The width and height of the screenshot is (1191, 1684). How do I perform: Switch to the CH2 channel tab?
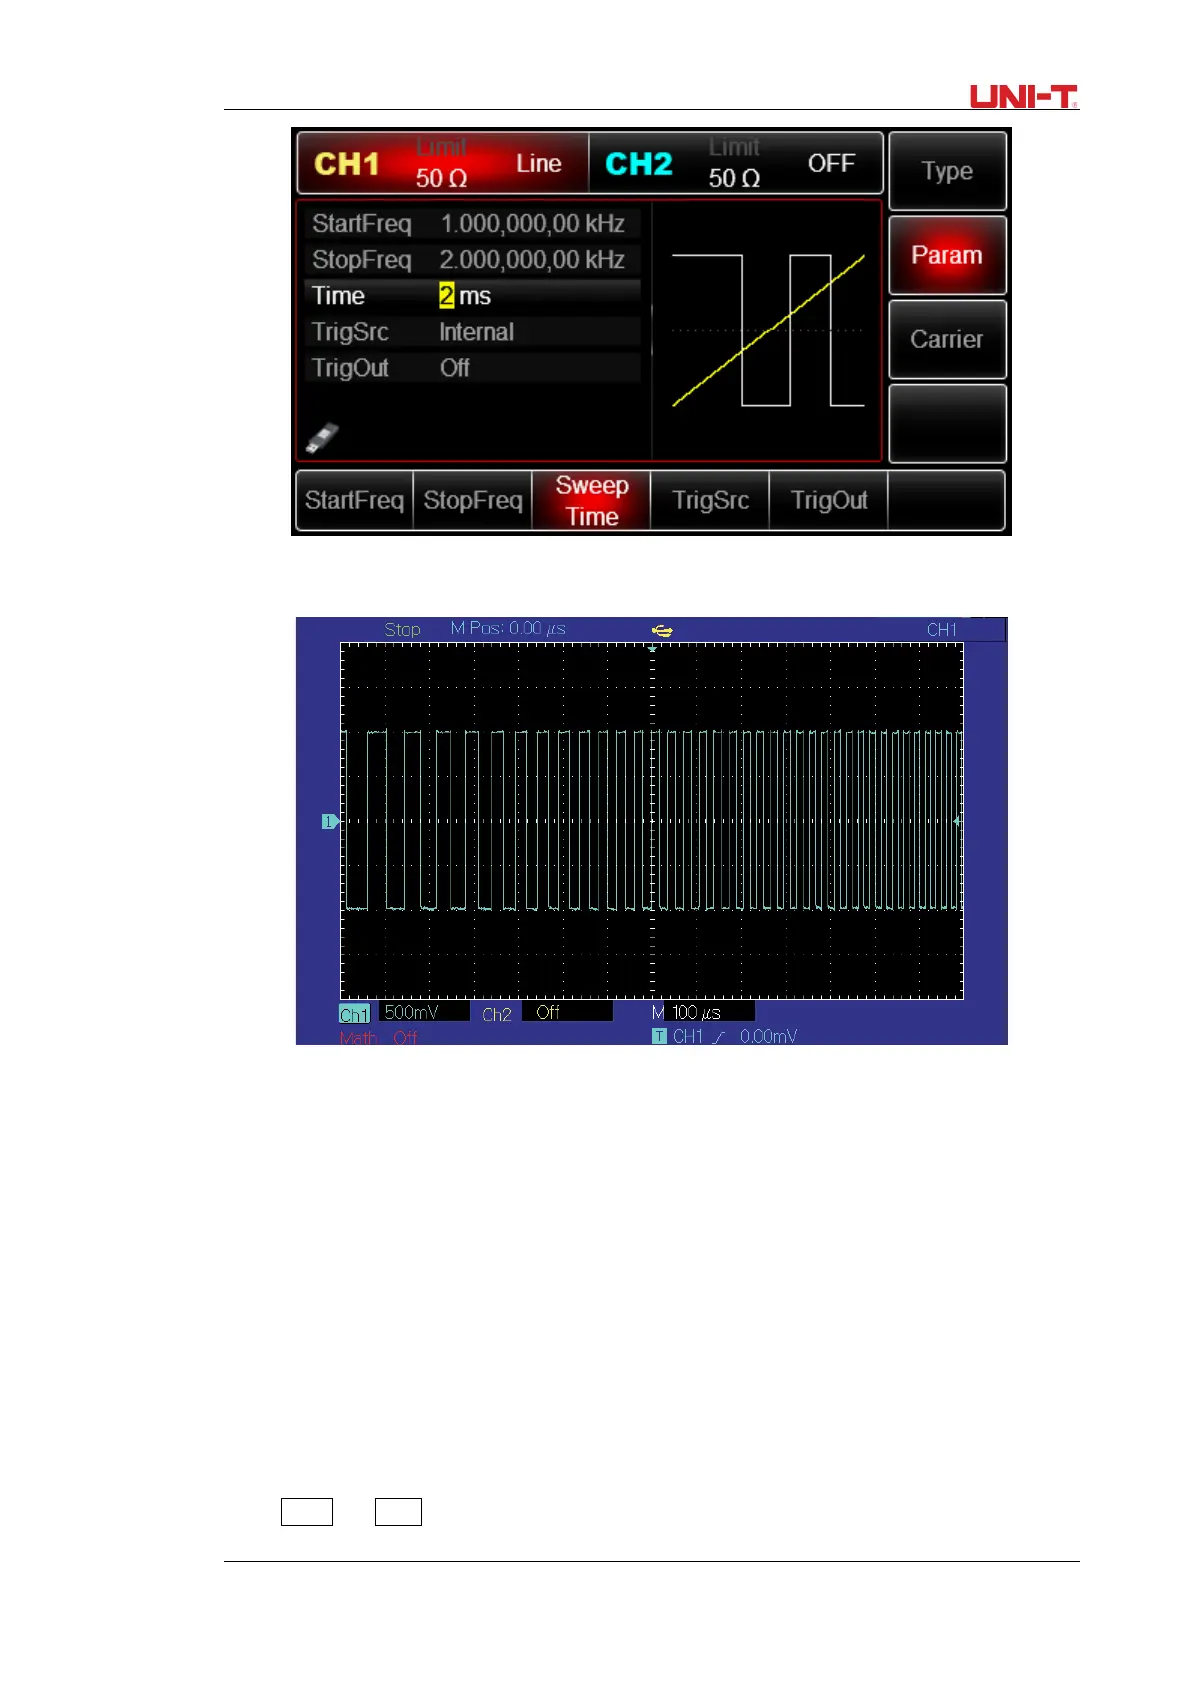736,163
